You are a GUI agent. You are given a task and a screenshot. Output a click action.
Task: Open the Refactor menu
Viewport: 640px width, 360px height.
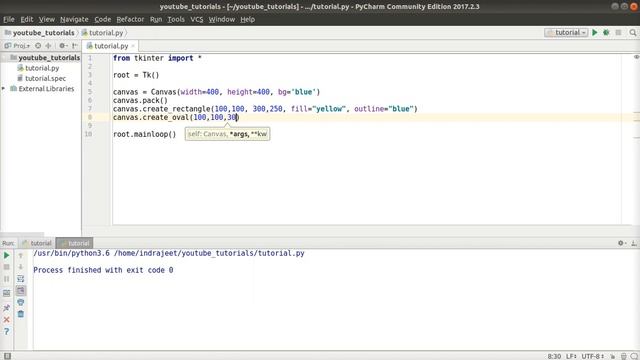click(x=130, y=19)
